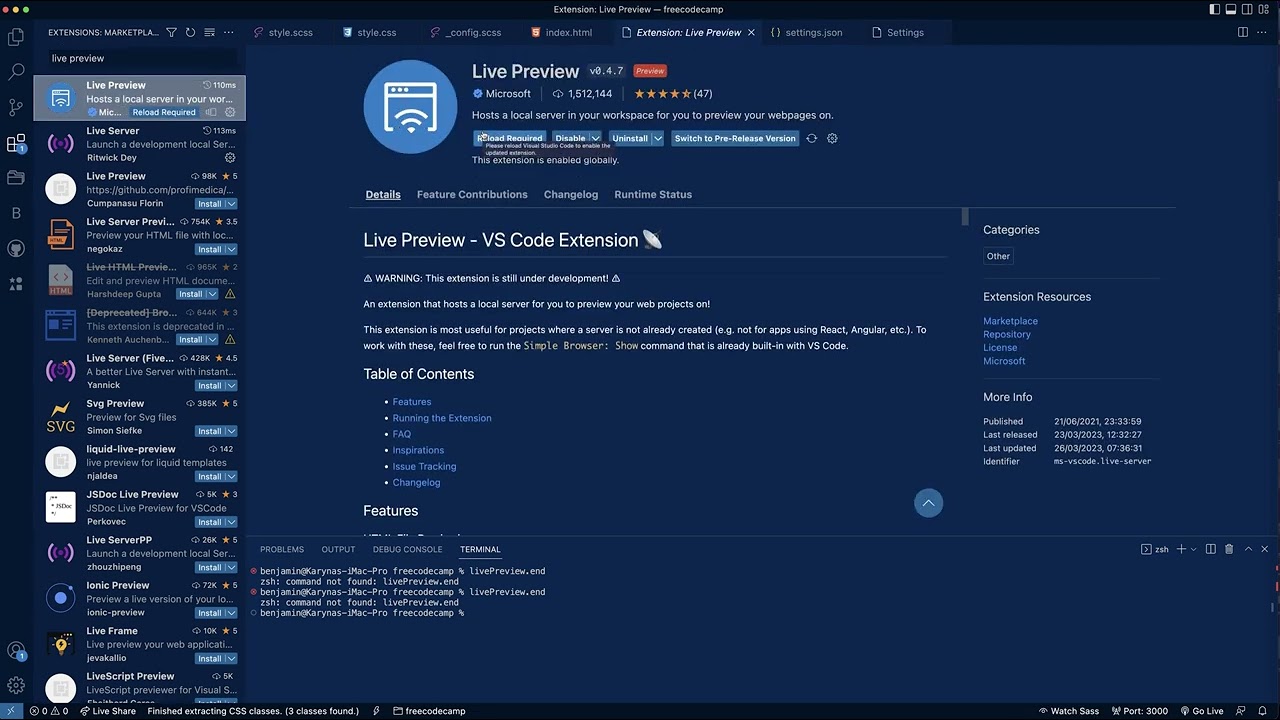Open new terminal launch profile dropdown
The height and width of the screenshot is (720, 1280).
point(1194,549)
